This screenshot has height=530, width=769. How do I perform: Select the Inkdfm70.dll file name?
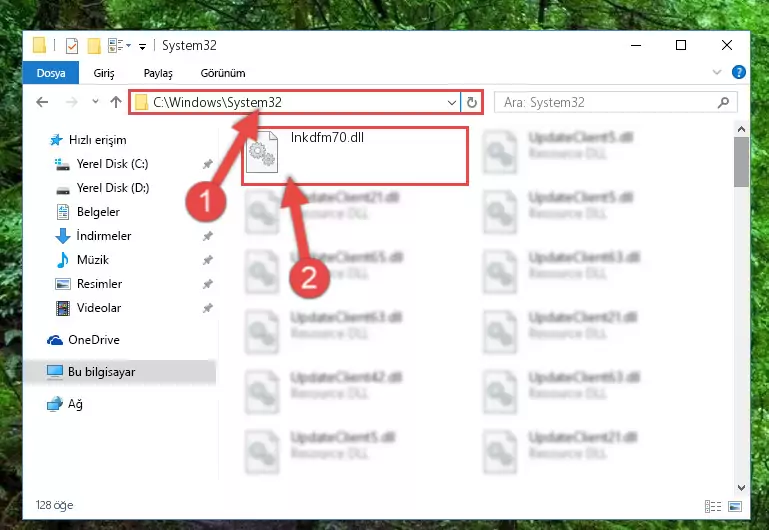pos(327,137)
